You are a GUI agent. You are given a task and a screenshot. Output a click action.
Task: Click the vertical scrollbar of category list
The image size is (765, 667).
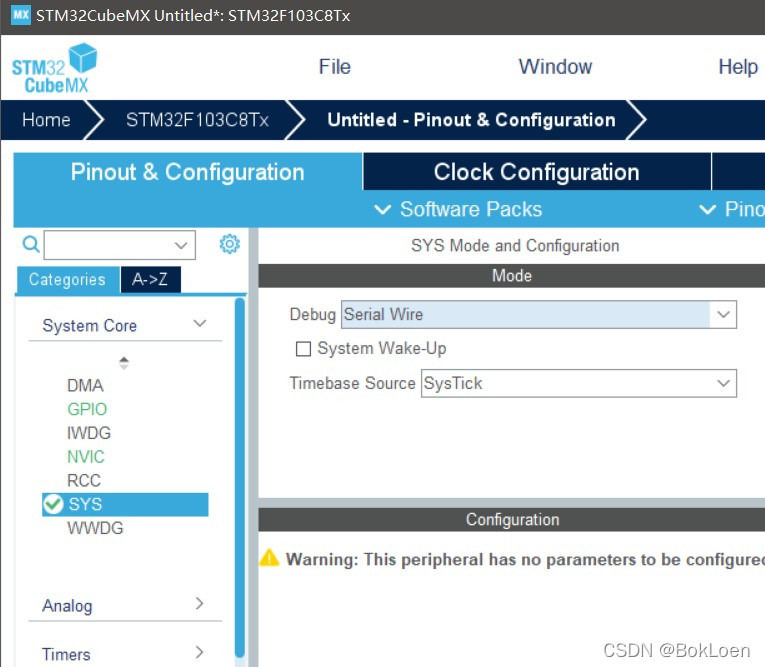[x=240, y=478]
